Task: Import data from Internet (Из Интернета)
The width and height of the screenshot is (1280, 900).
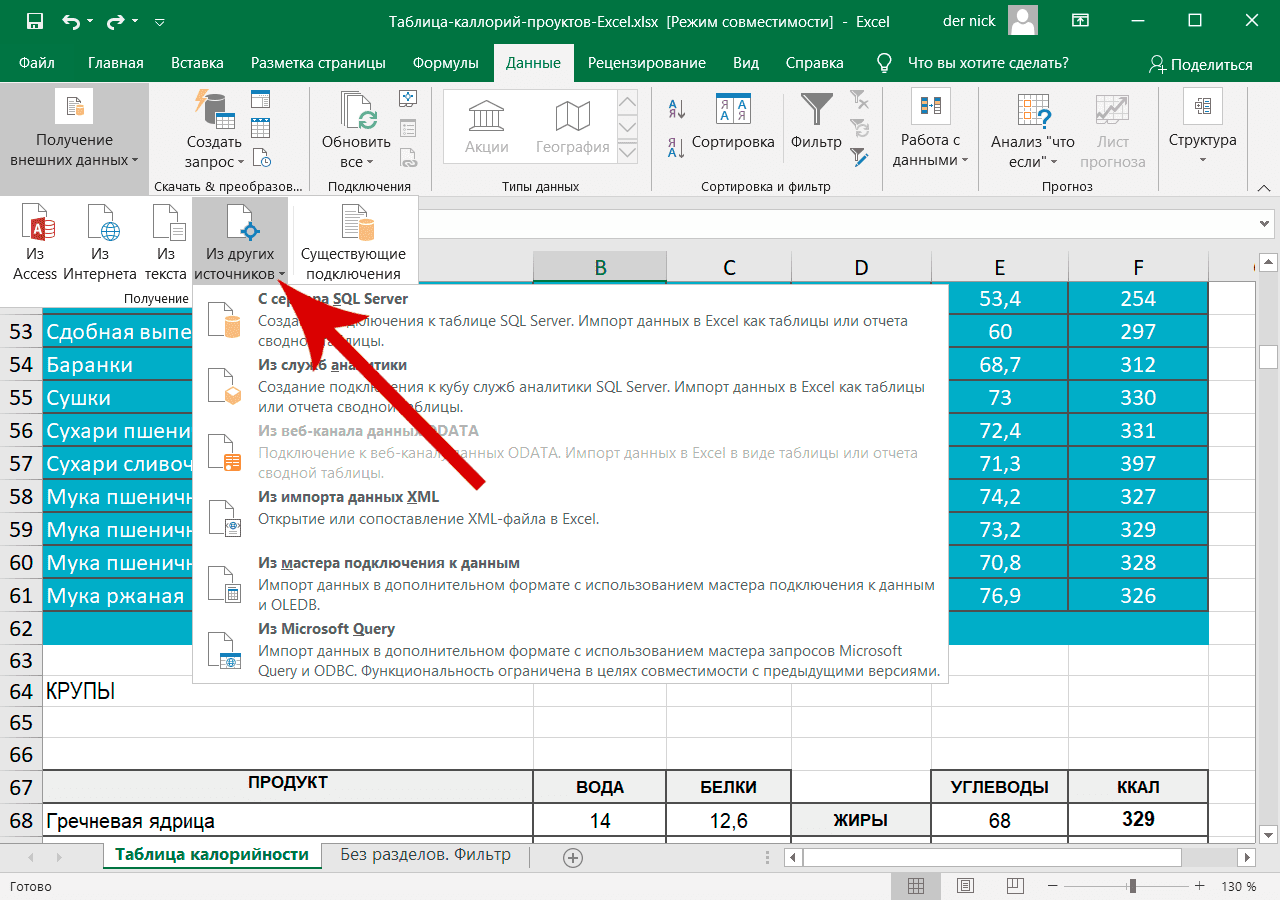Action: (x=100, y=243)
